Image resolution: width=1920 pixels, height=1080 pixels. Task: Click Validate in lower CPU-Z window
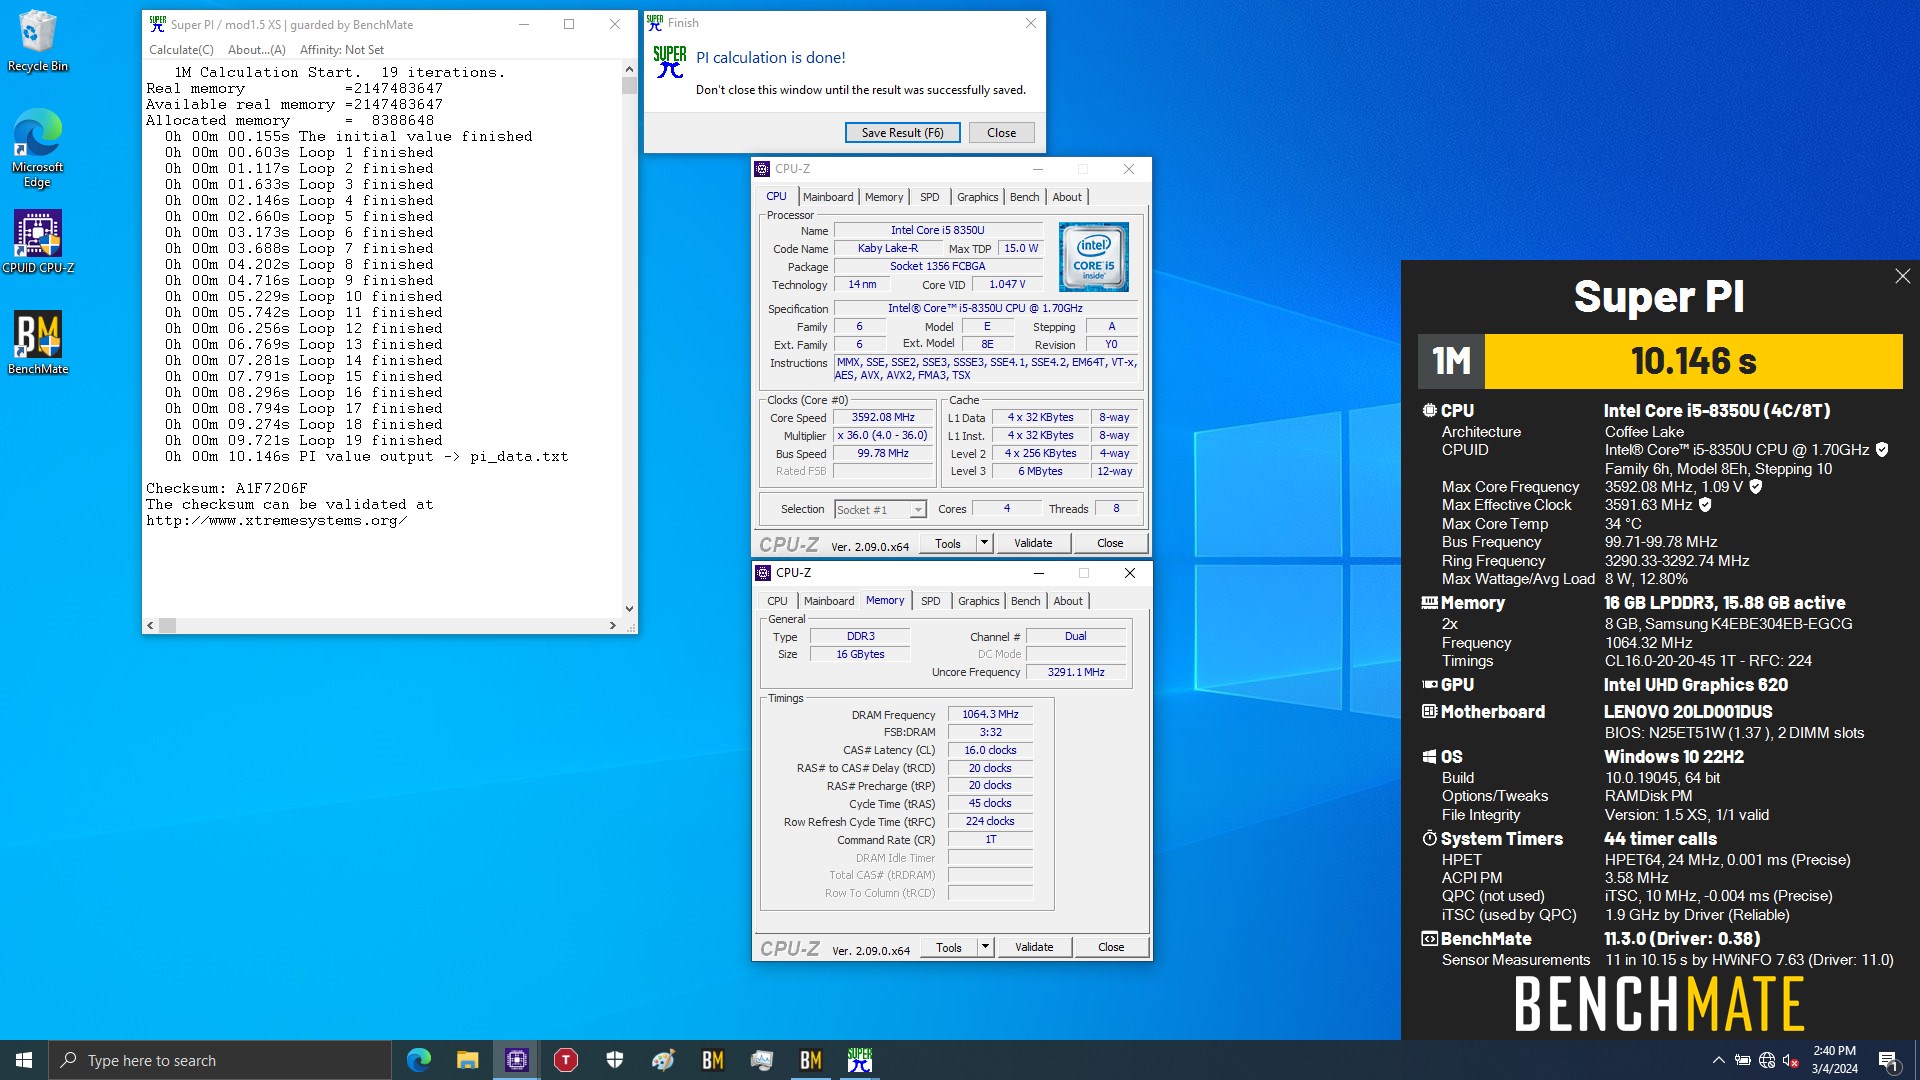1034,947
